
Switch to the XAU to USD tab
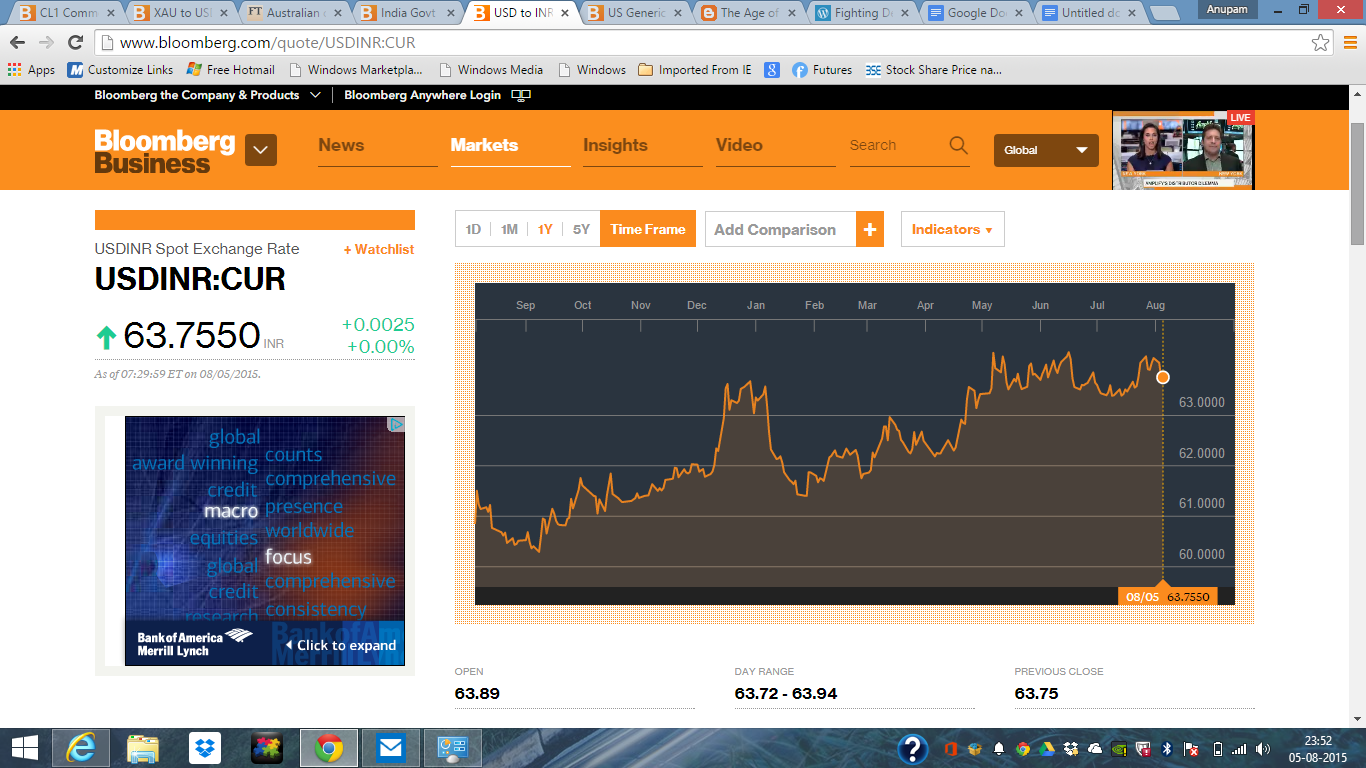[x=180, y=13]
